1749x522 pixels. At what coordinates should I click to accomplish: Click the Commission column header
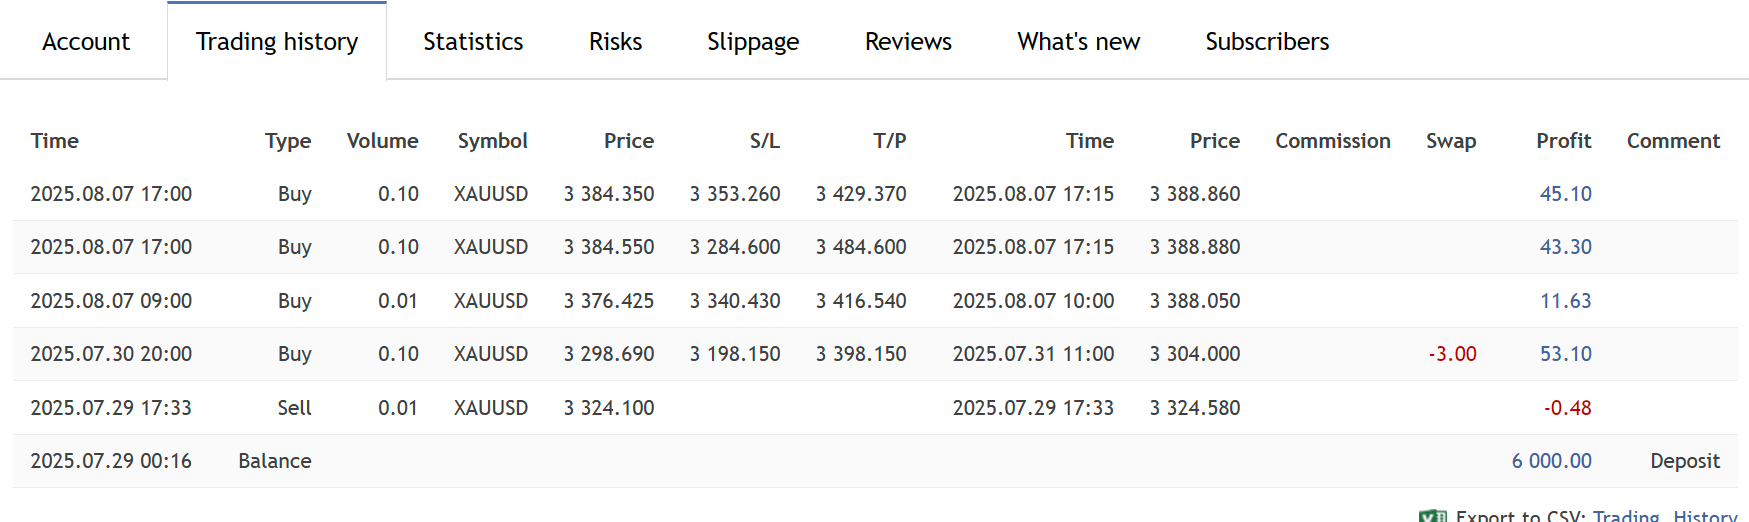pyautogui.click(x=1332, y=141)
